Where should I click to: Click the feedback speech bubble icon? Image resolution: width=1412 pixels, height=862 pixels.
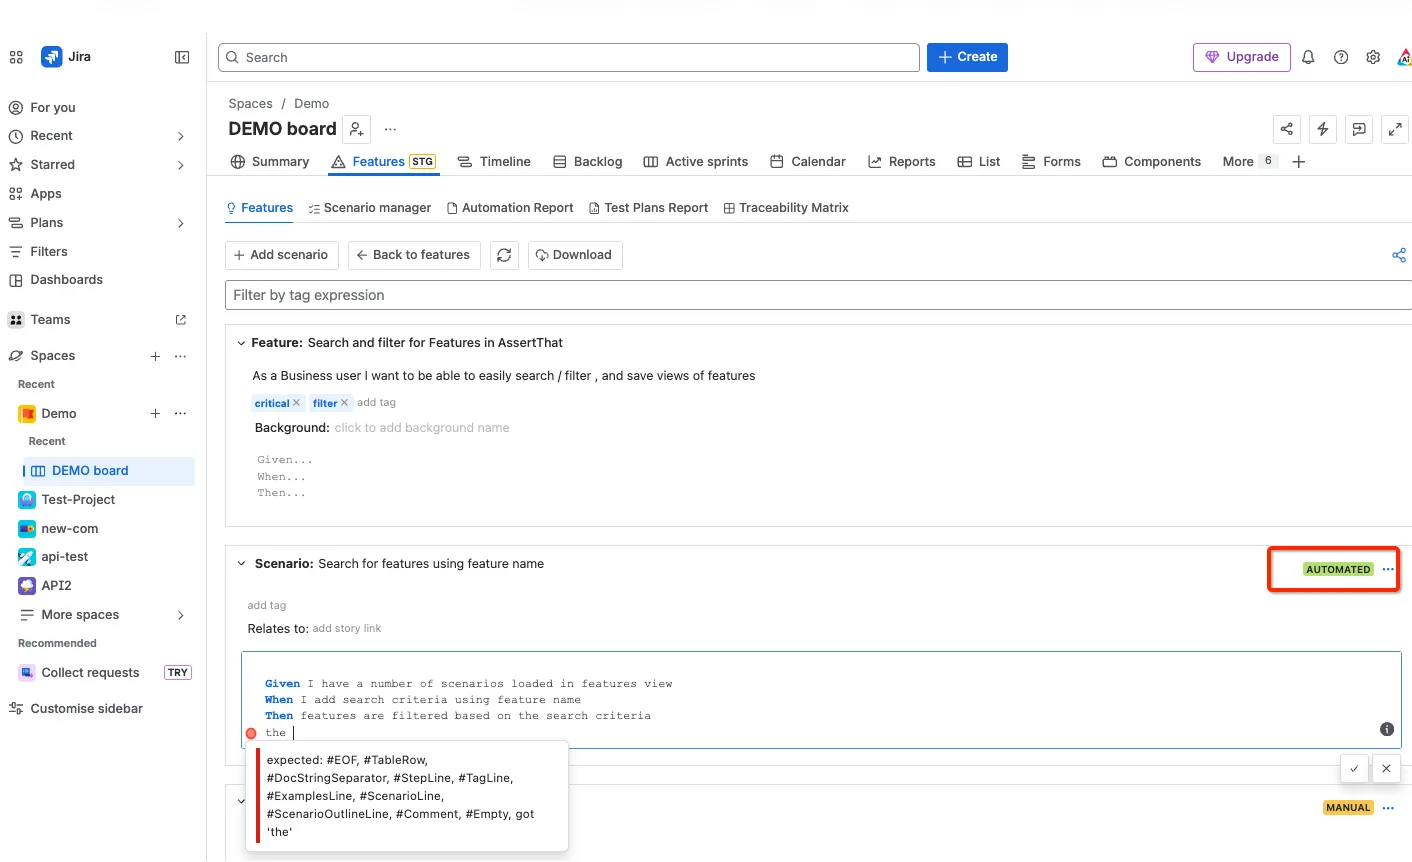1359,129
